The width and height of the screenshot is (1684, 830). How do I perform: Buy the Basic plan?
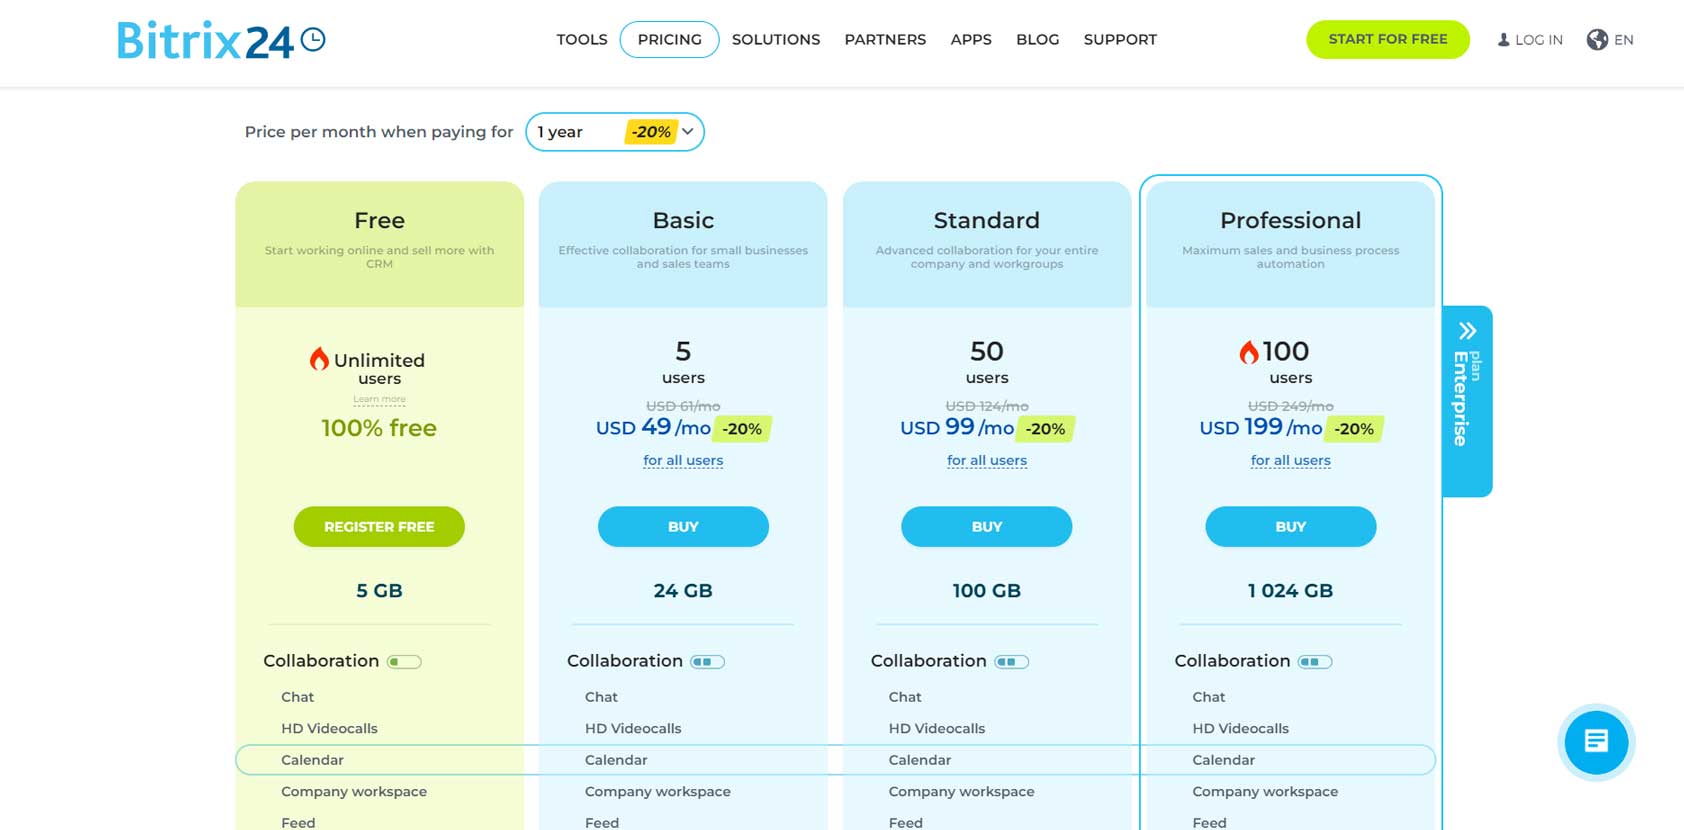(x=683, y=527)
